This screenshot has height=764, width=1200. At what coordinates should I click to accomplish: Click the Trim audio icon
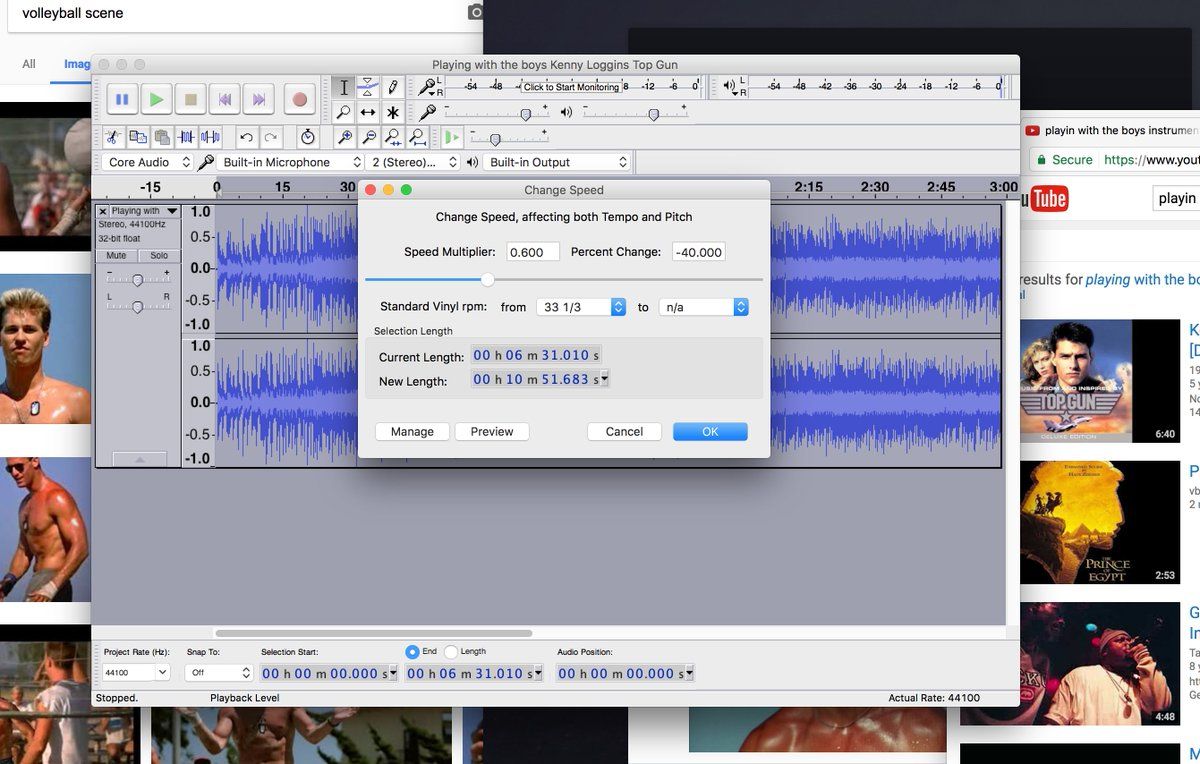(186, 137)
